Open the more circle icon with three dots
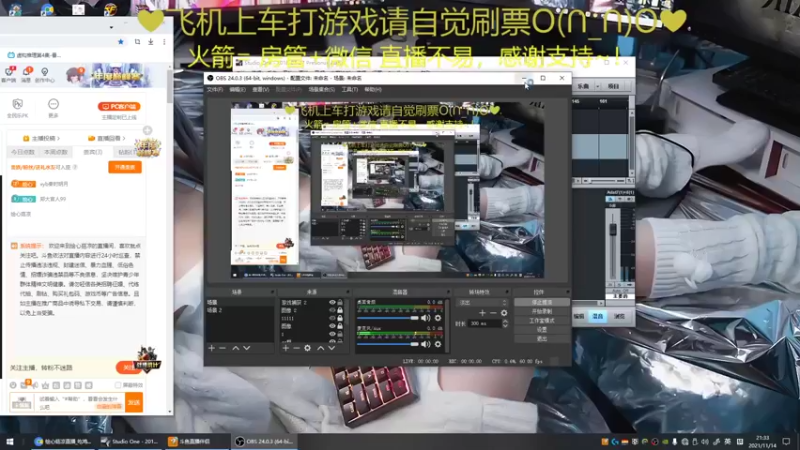 pyautogui.click(x=54, y=105)
